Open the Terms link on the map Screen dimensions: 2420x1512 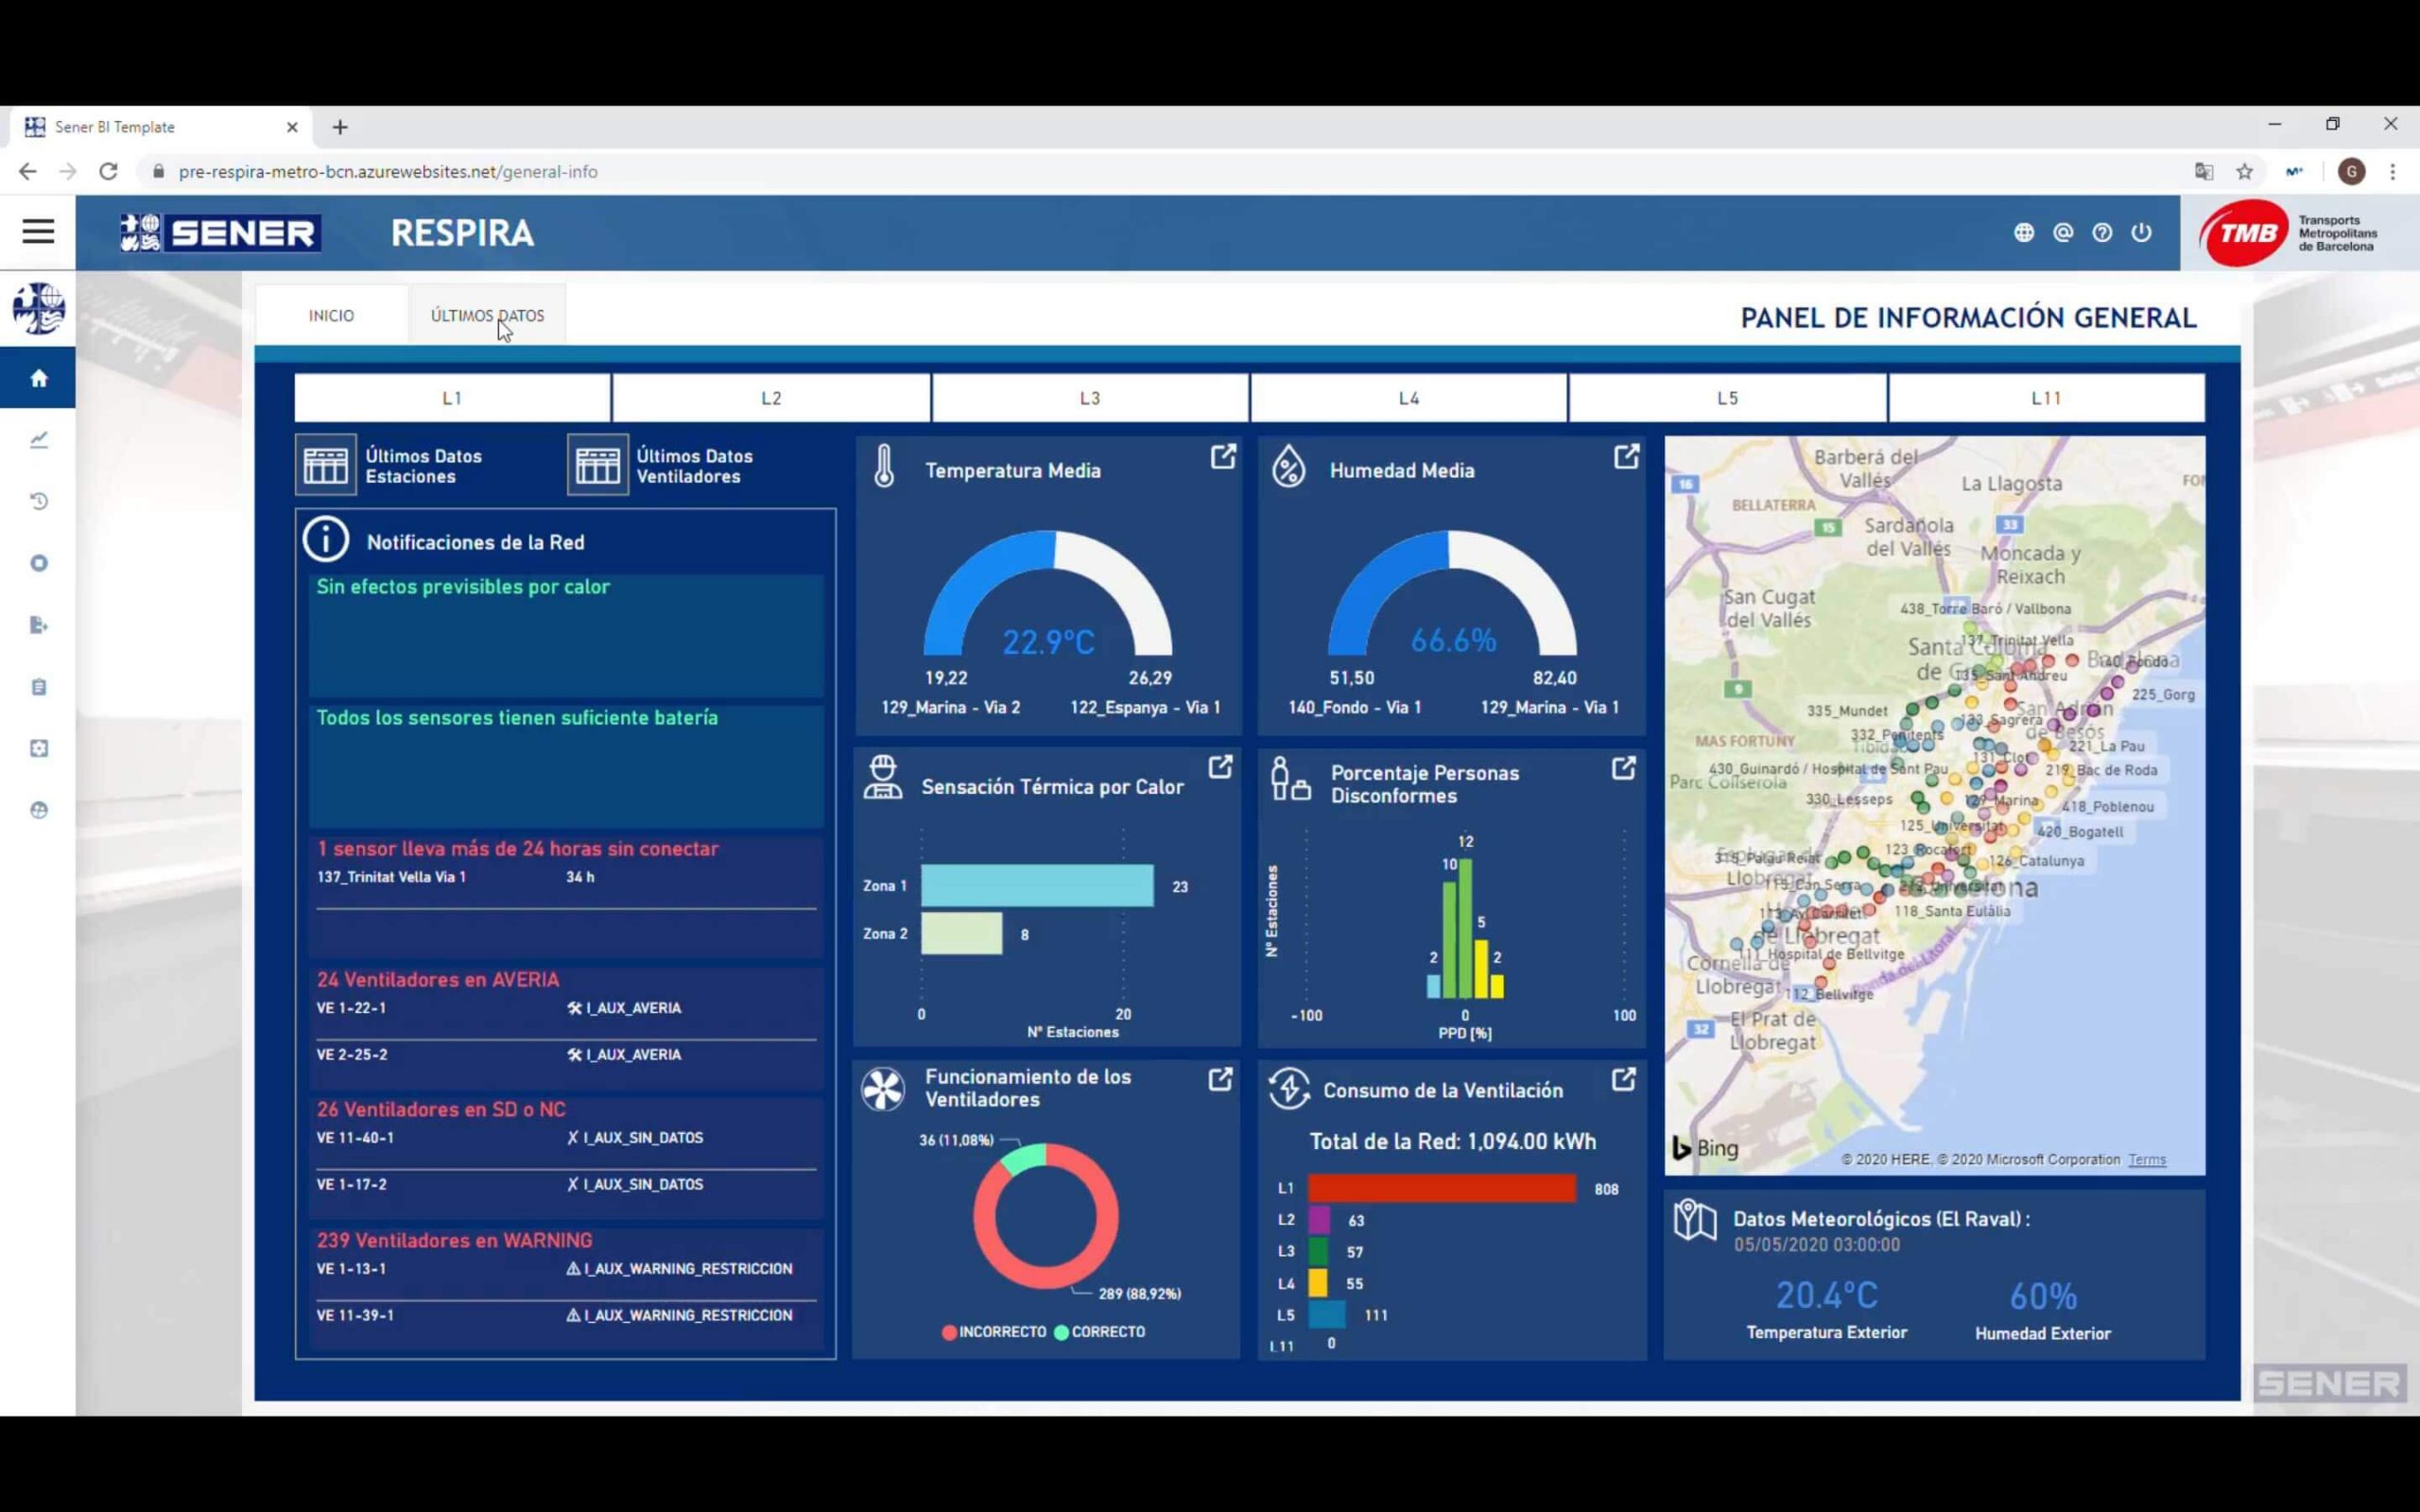(2146, 1159)
